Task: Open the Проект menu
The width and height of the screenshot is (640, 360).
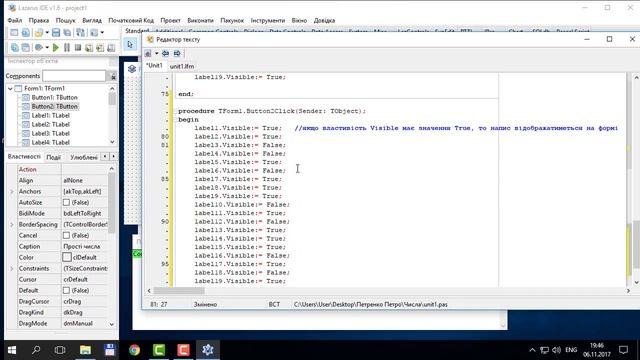Action: pos(170,20)
